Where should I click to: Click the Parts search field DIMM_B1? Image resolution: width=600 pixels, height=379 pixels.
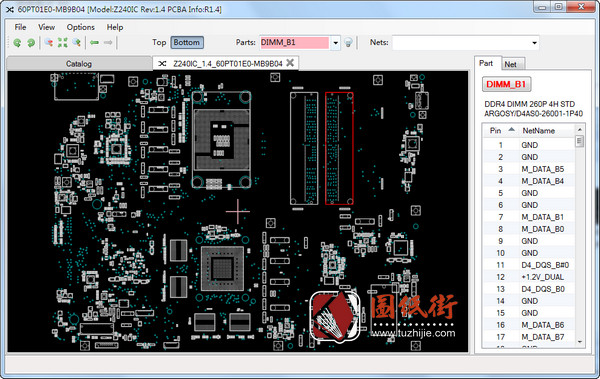[x=294, y=43]
